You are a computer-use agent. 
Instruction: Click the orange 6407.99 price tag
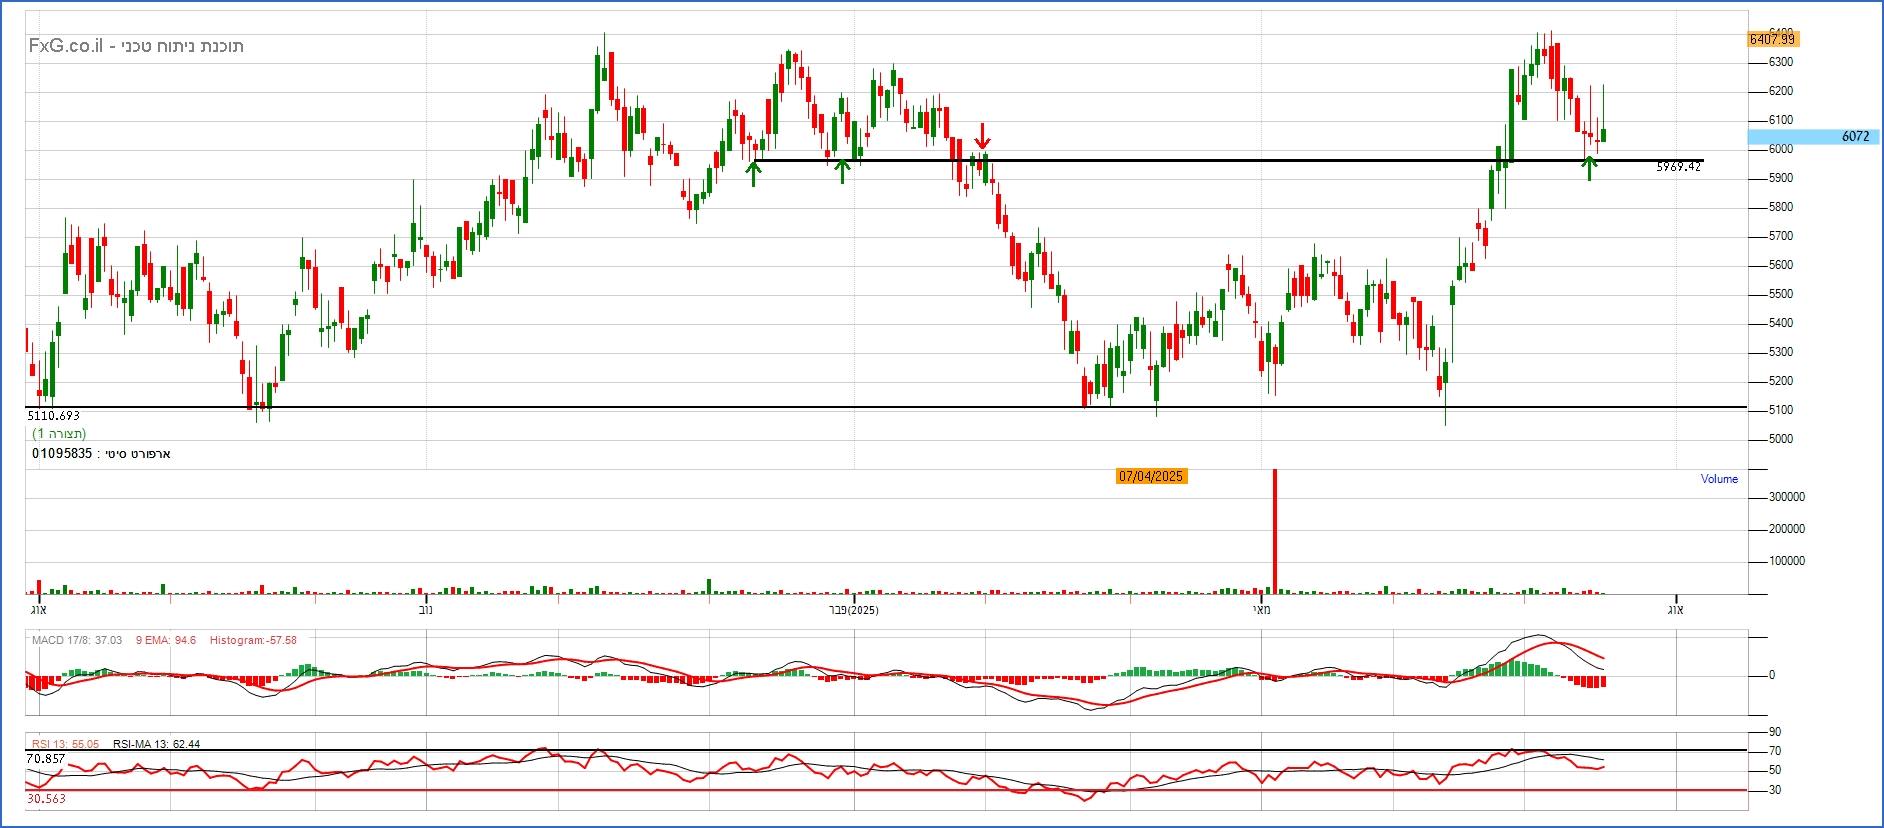pos(1772,39)
